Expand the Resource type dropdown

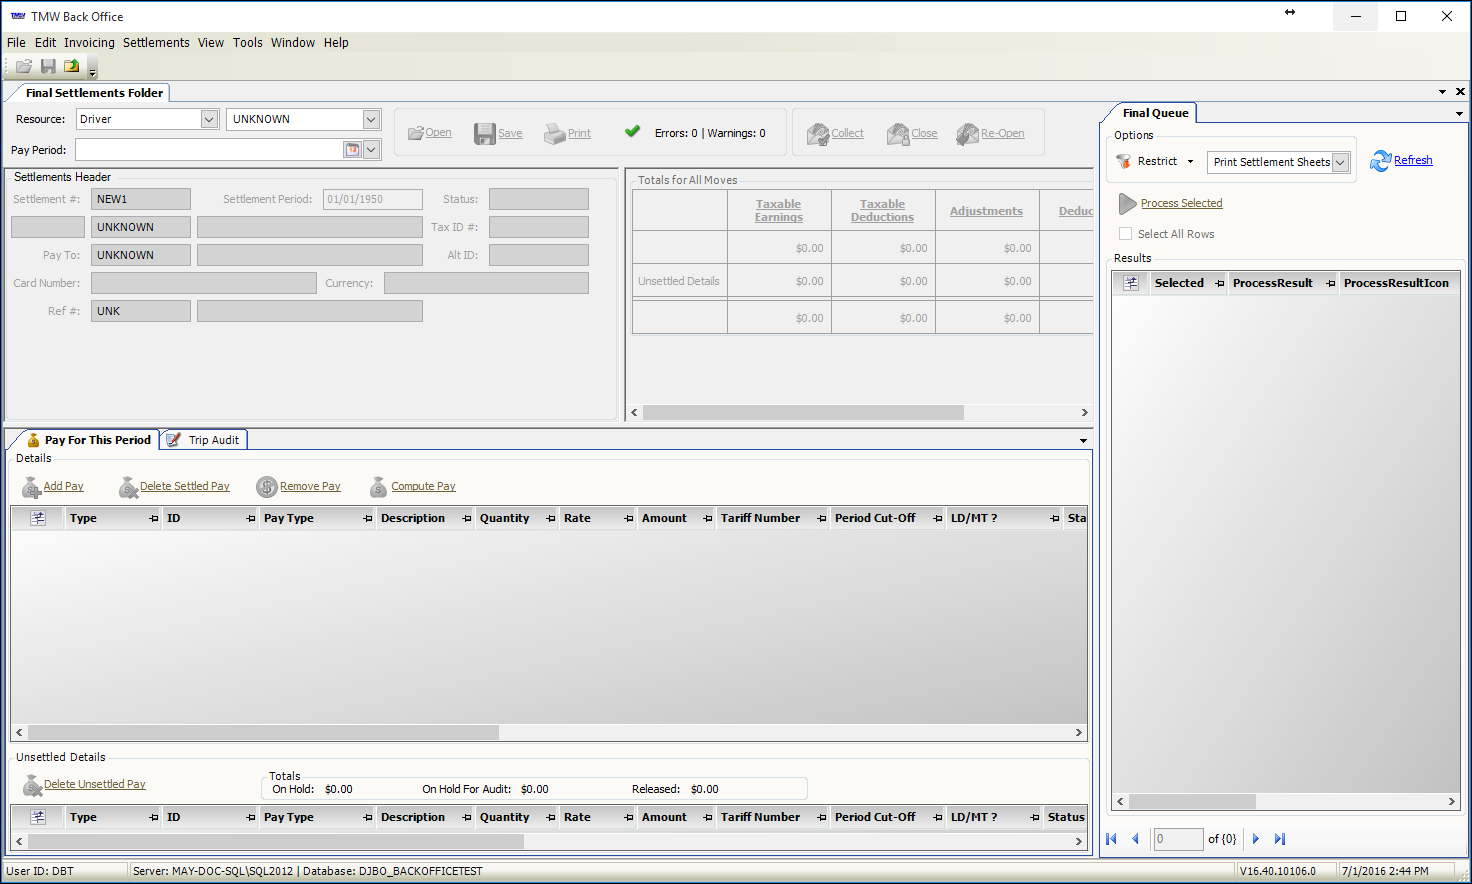tap(209, 119)
